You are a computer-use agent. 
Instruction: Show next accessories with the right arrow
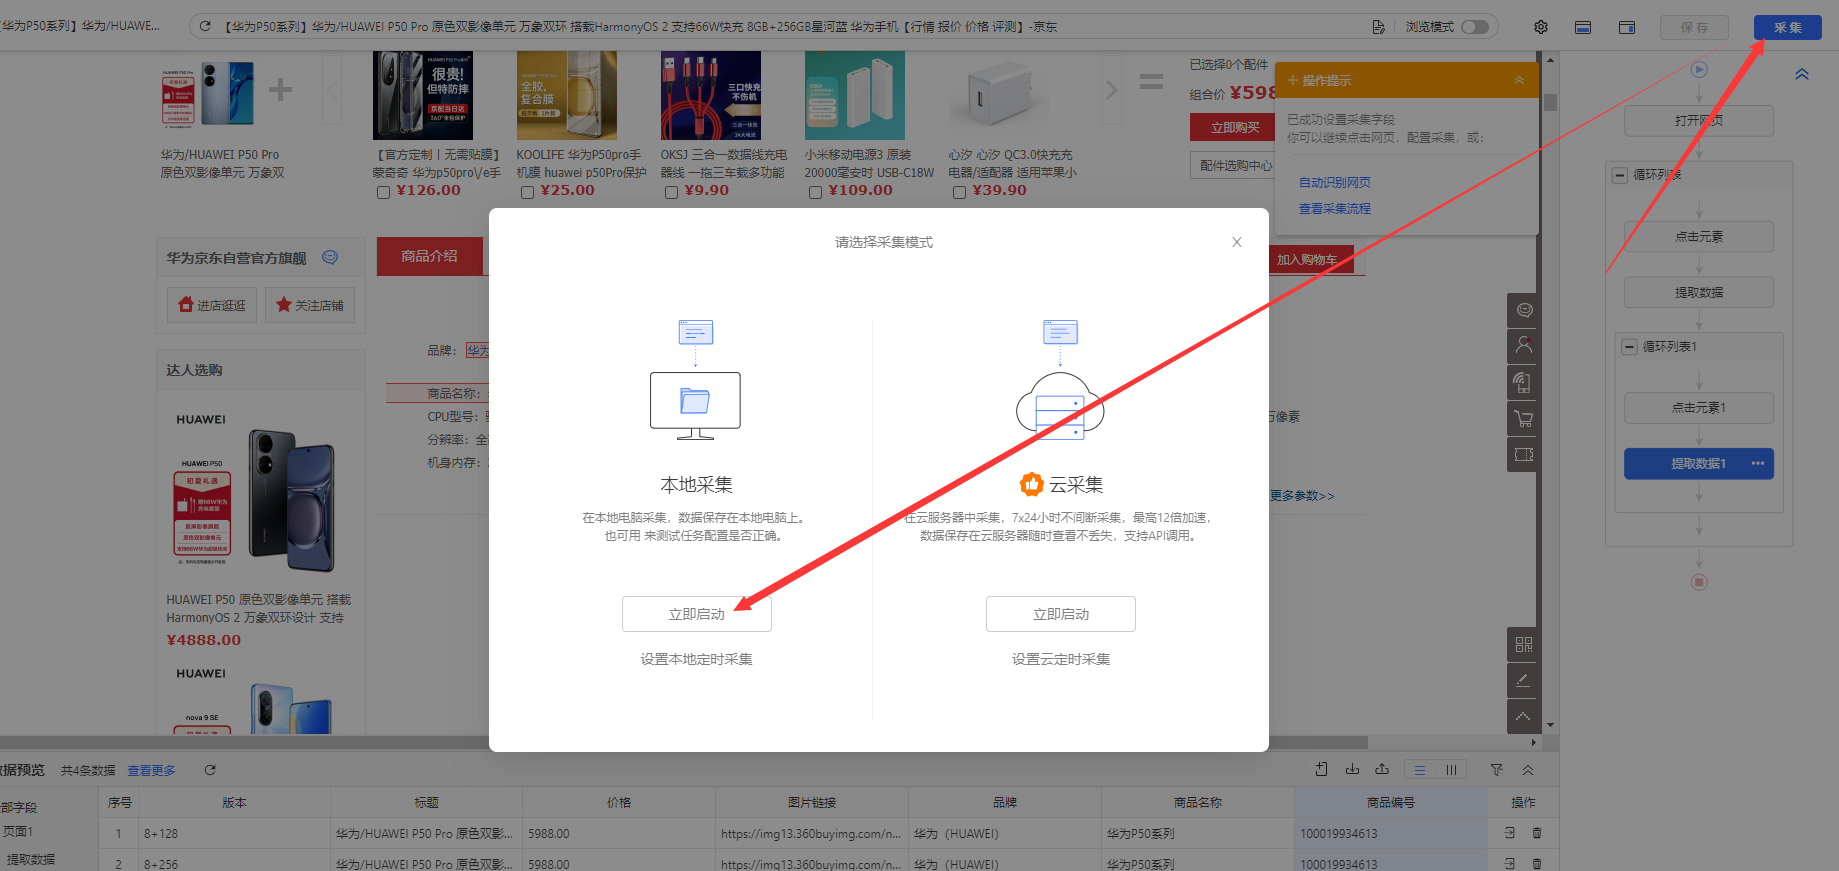point(1112,90)
